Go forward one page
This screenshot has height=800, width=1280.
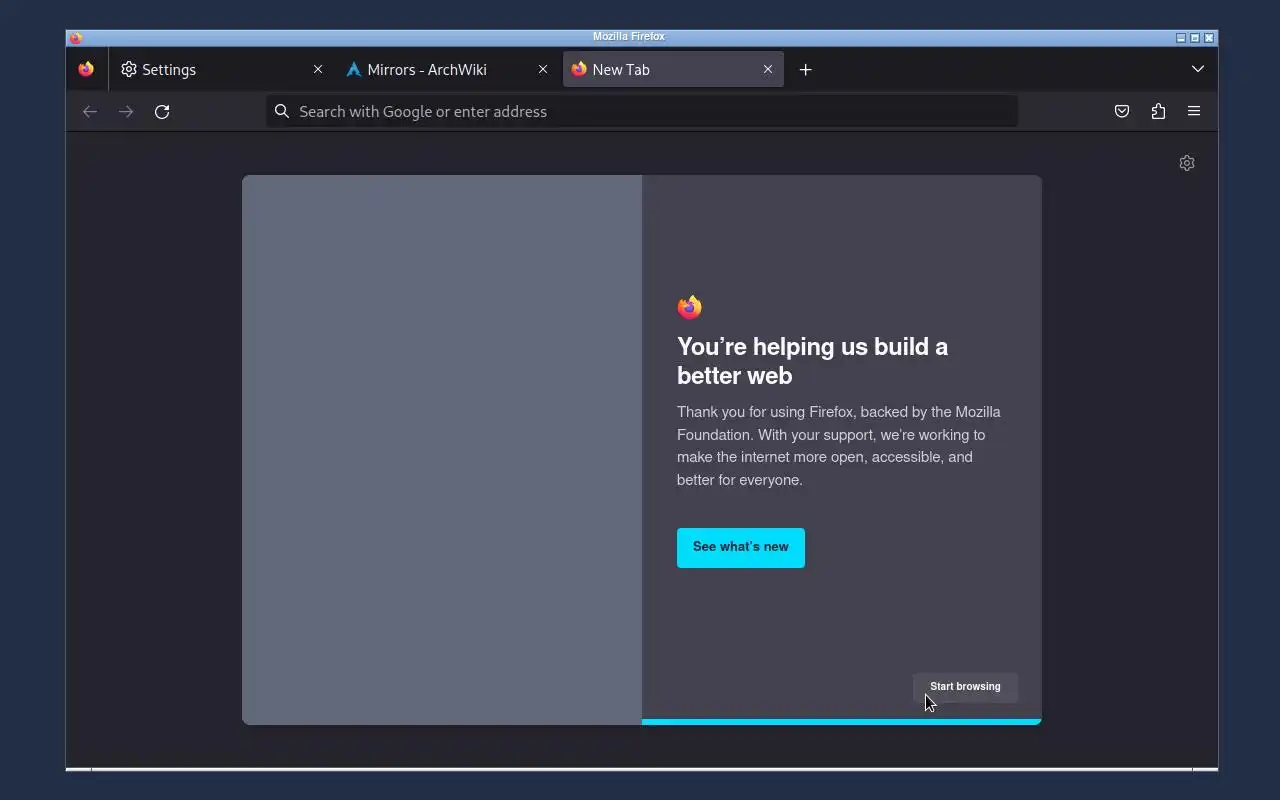126,111
